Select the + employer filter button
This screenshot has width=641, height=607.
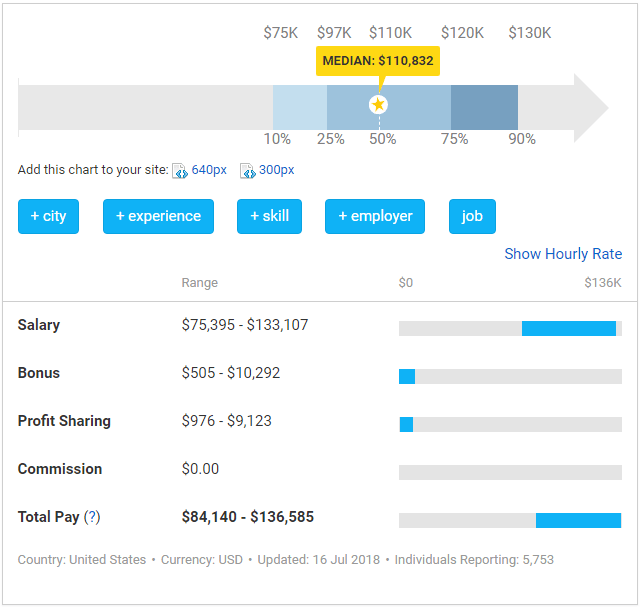tap(375, 216)
